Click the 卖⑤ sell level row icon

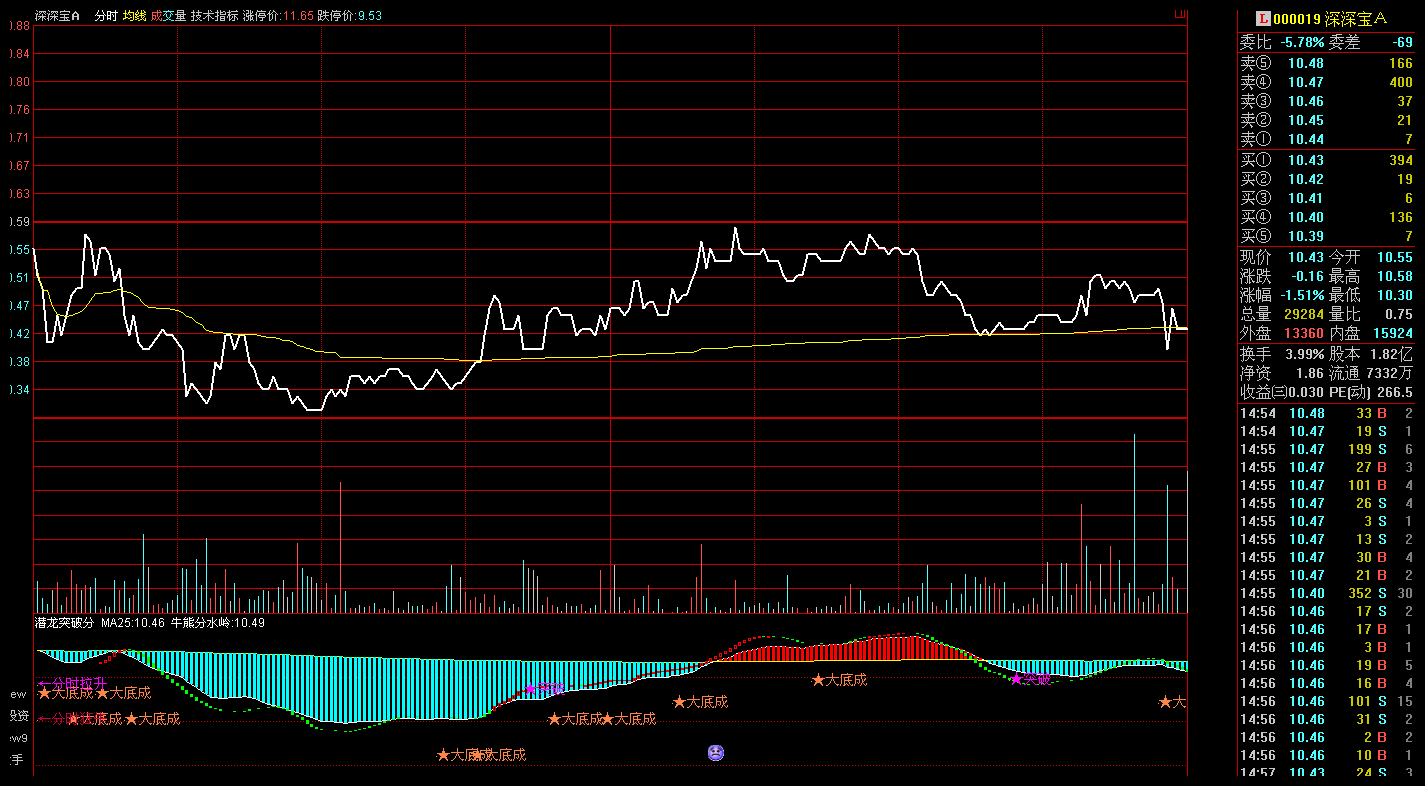(1254, 64)
